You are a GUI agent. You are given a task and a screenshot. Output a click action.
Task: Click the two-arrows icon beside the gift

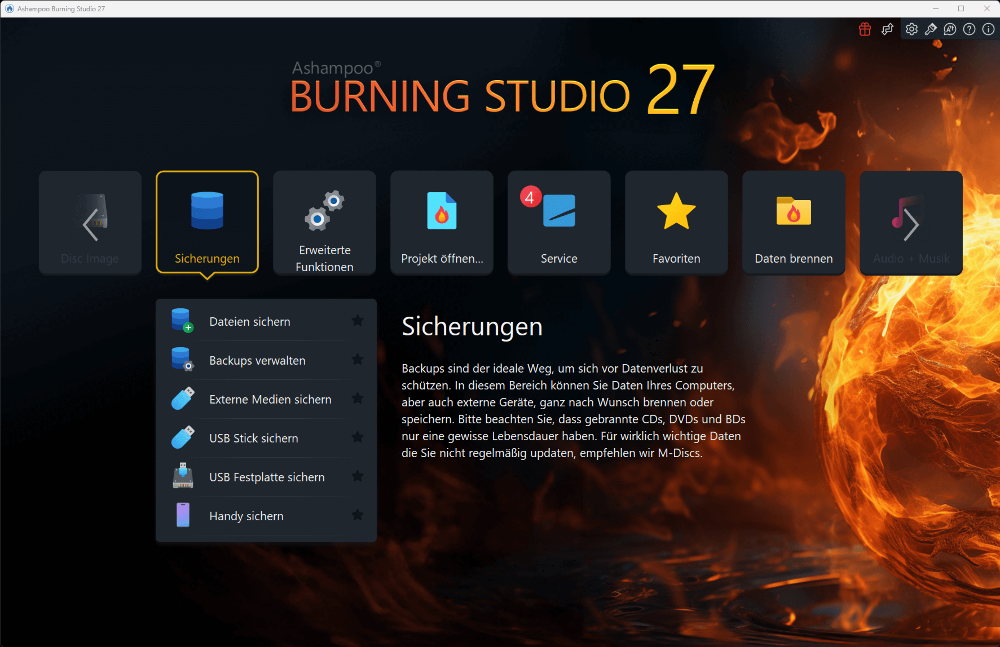click(x=887, y=29)
